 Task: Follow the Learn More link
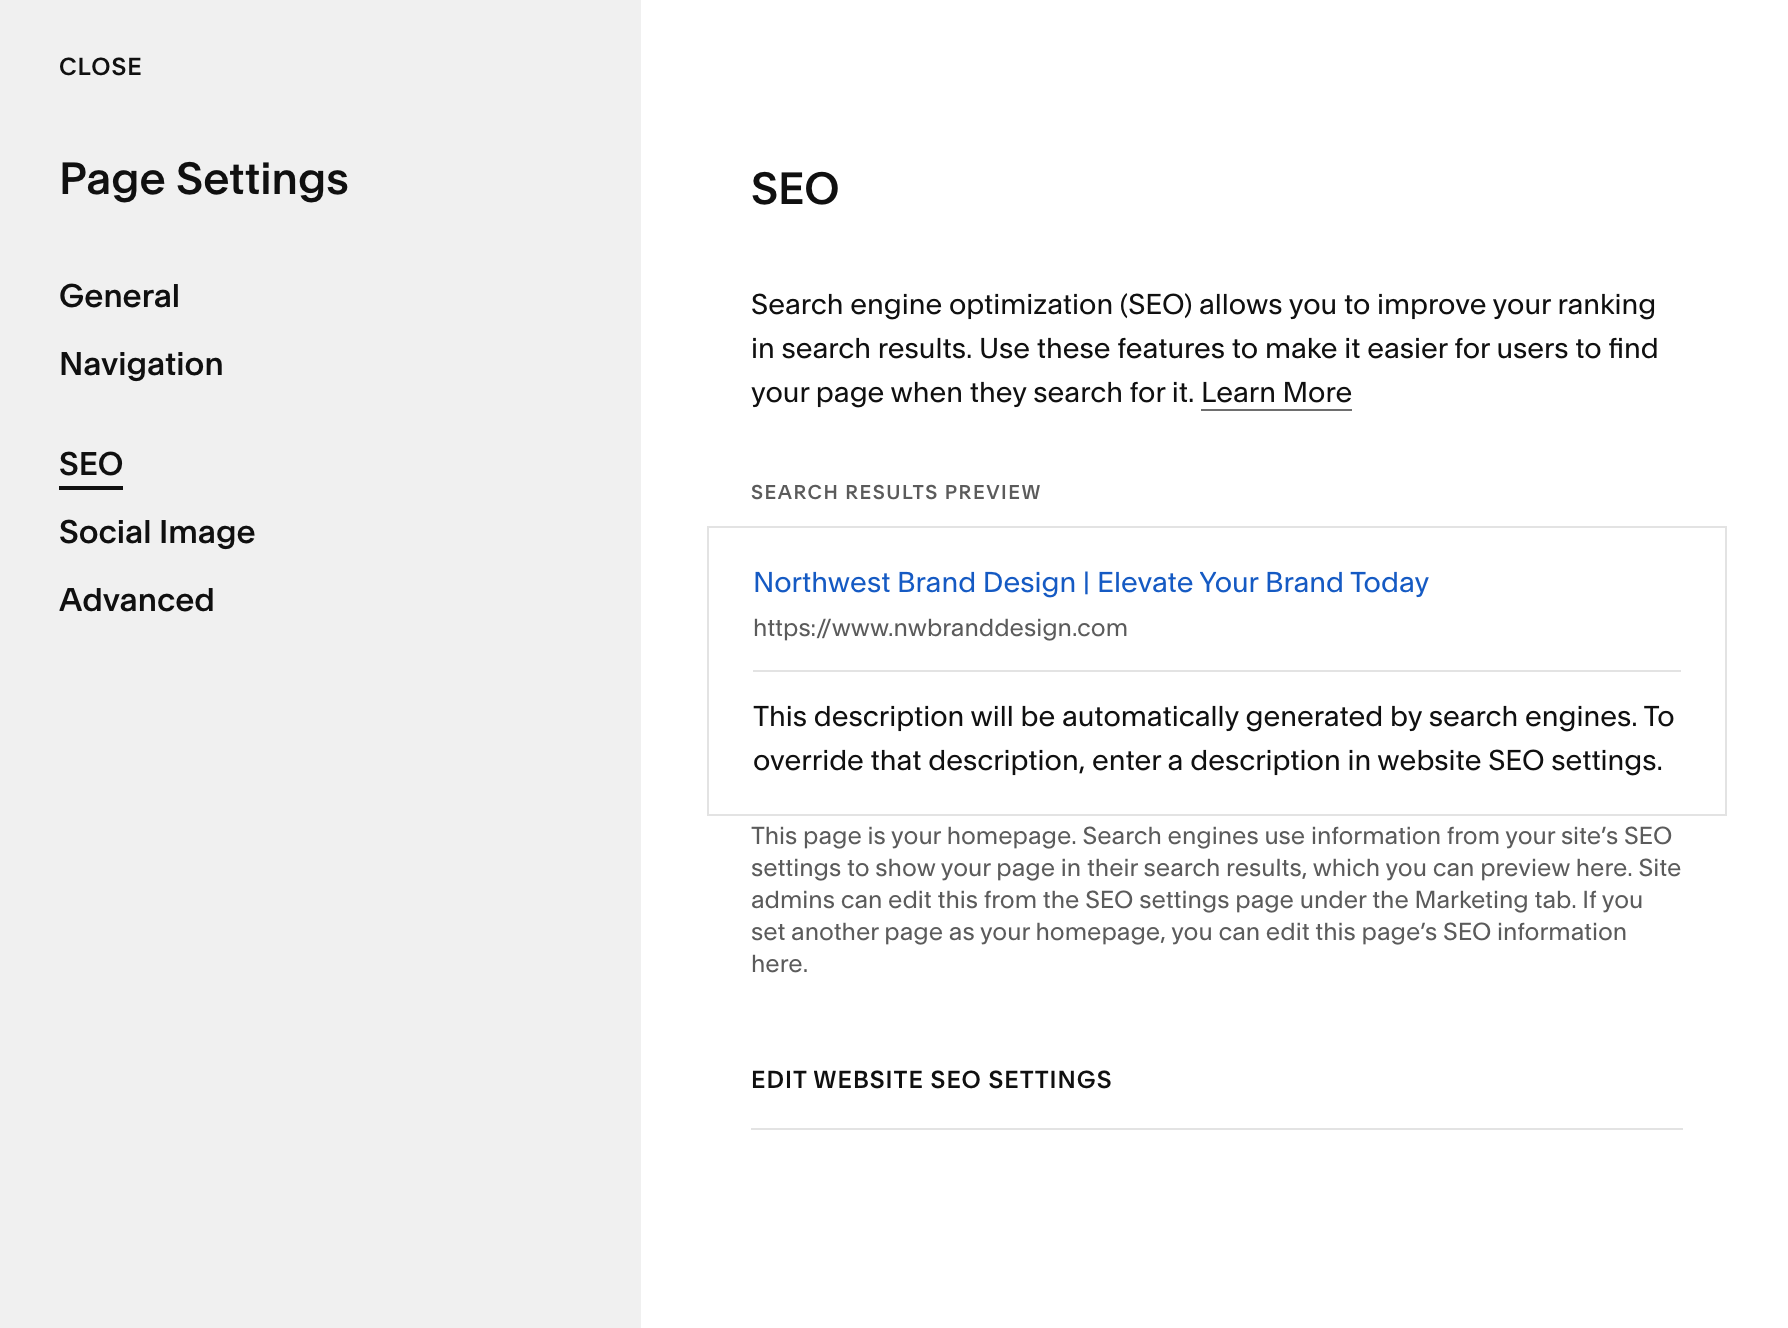1276,393
